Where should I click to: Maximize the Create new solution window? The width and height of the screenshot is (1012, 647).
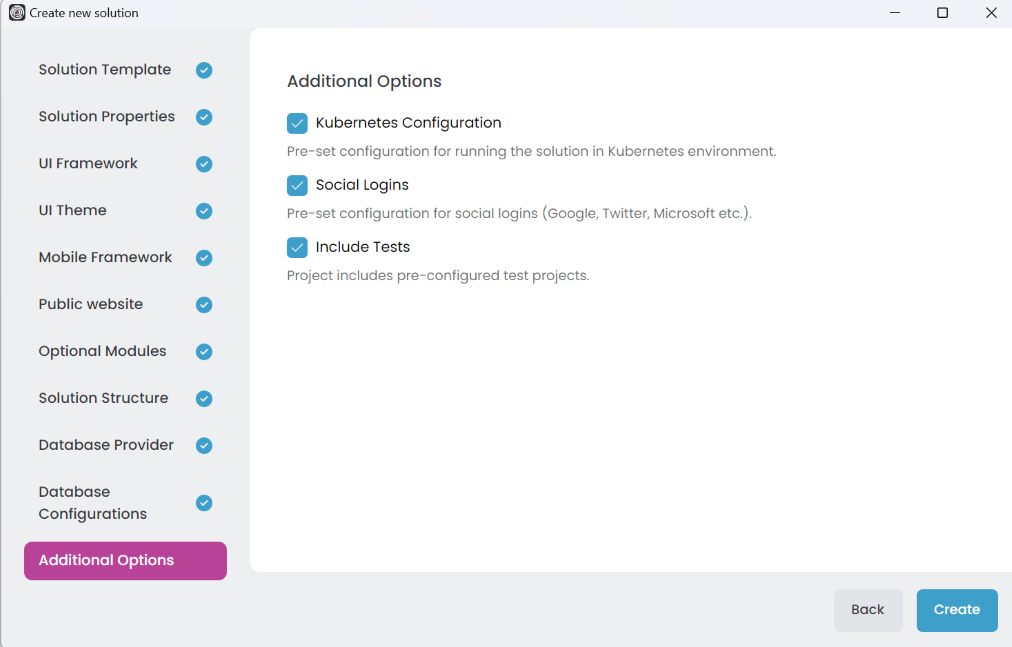pyautogui.click(x=942, y=13)
